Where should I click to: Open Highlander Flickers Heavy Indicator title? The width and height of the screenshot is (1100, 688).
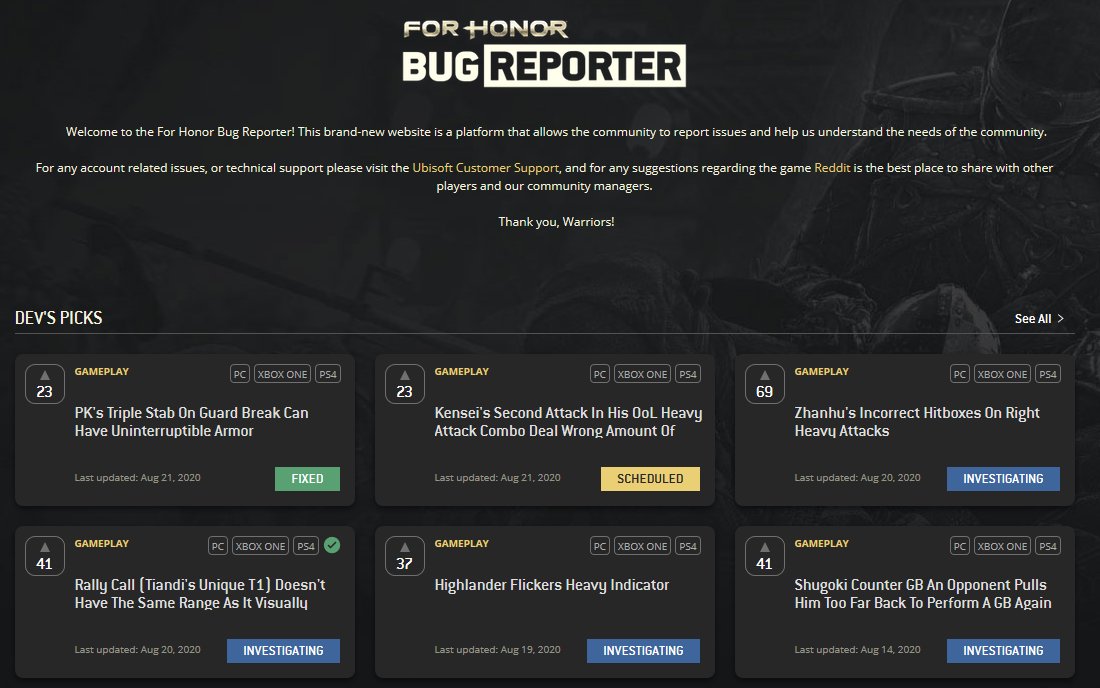552,585
